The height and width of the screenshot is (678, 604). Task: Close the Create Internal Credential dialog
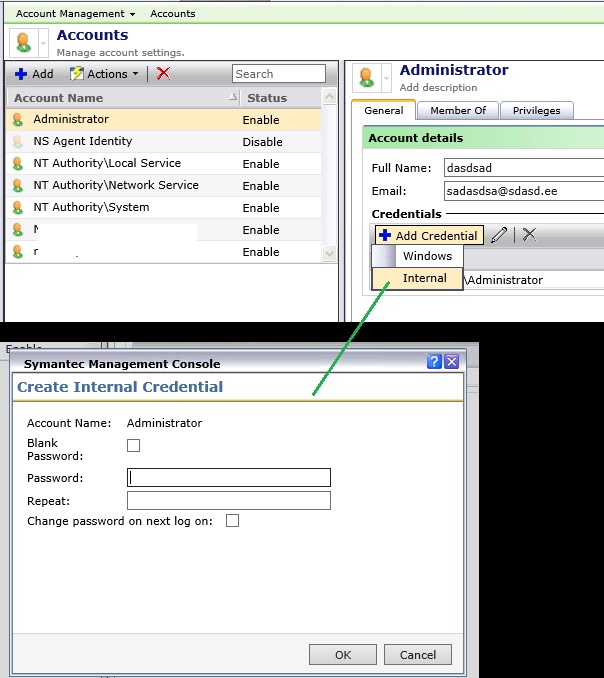pos(452,361)
